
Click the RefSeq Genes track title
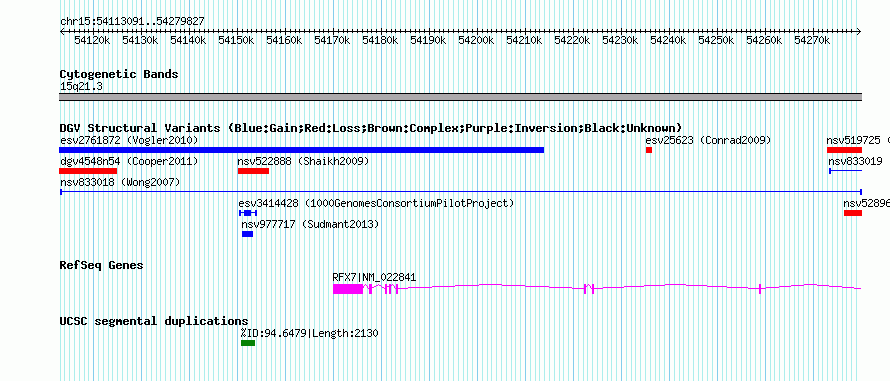[102, 265]
